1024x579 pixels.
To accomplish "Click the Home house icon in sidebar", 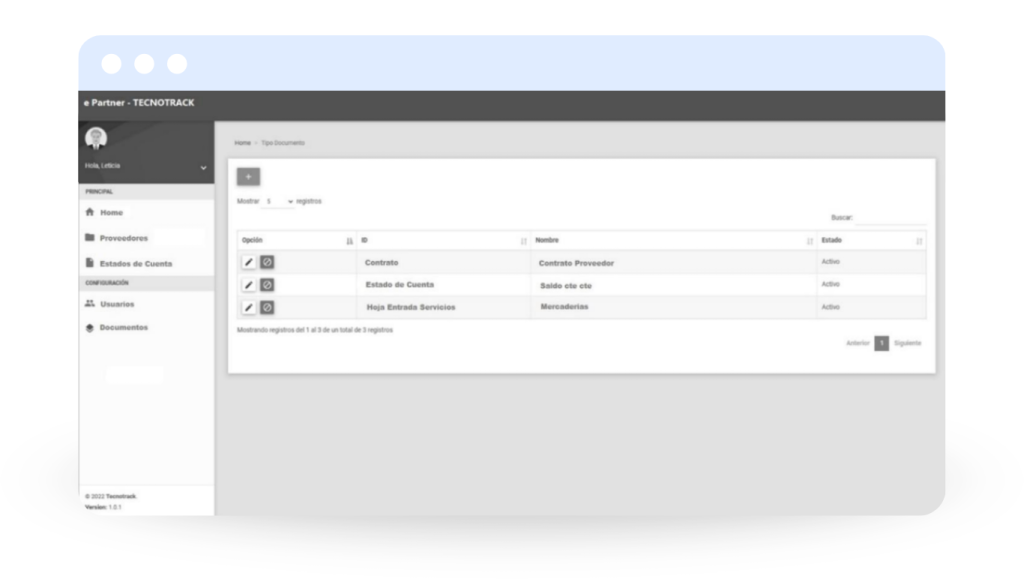I will [89, 211].
